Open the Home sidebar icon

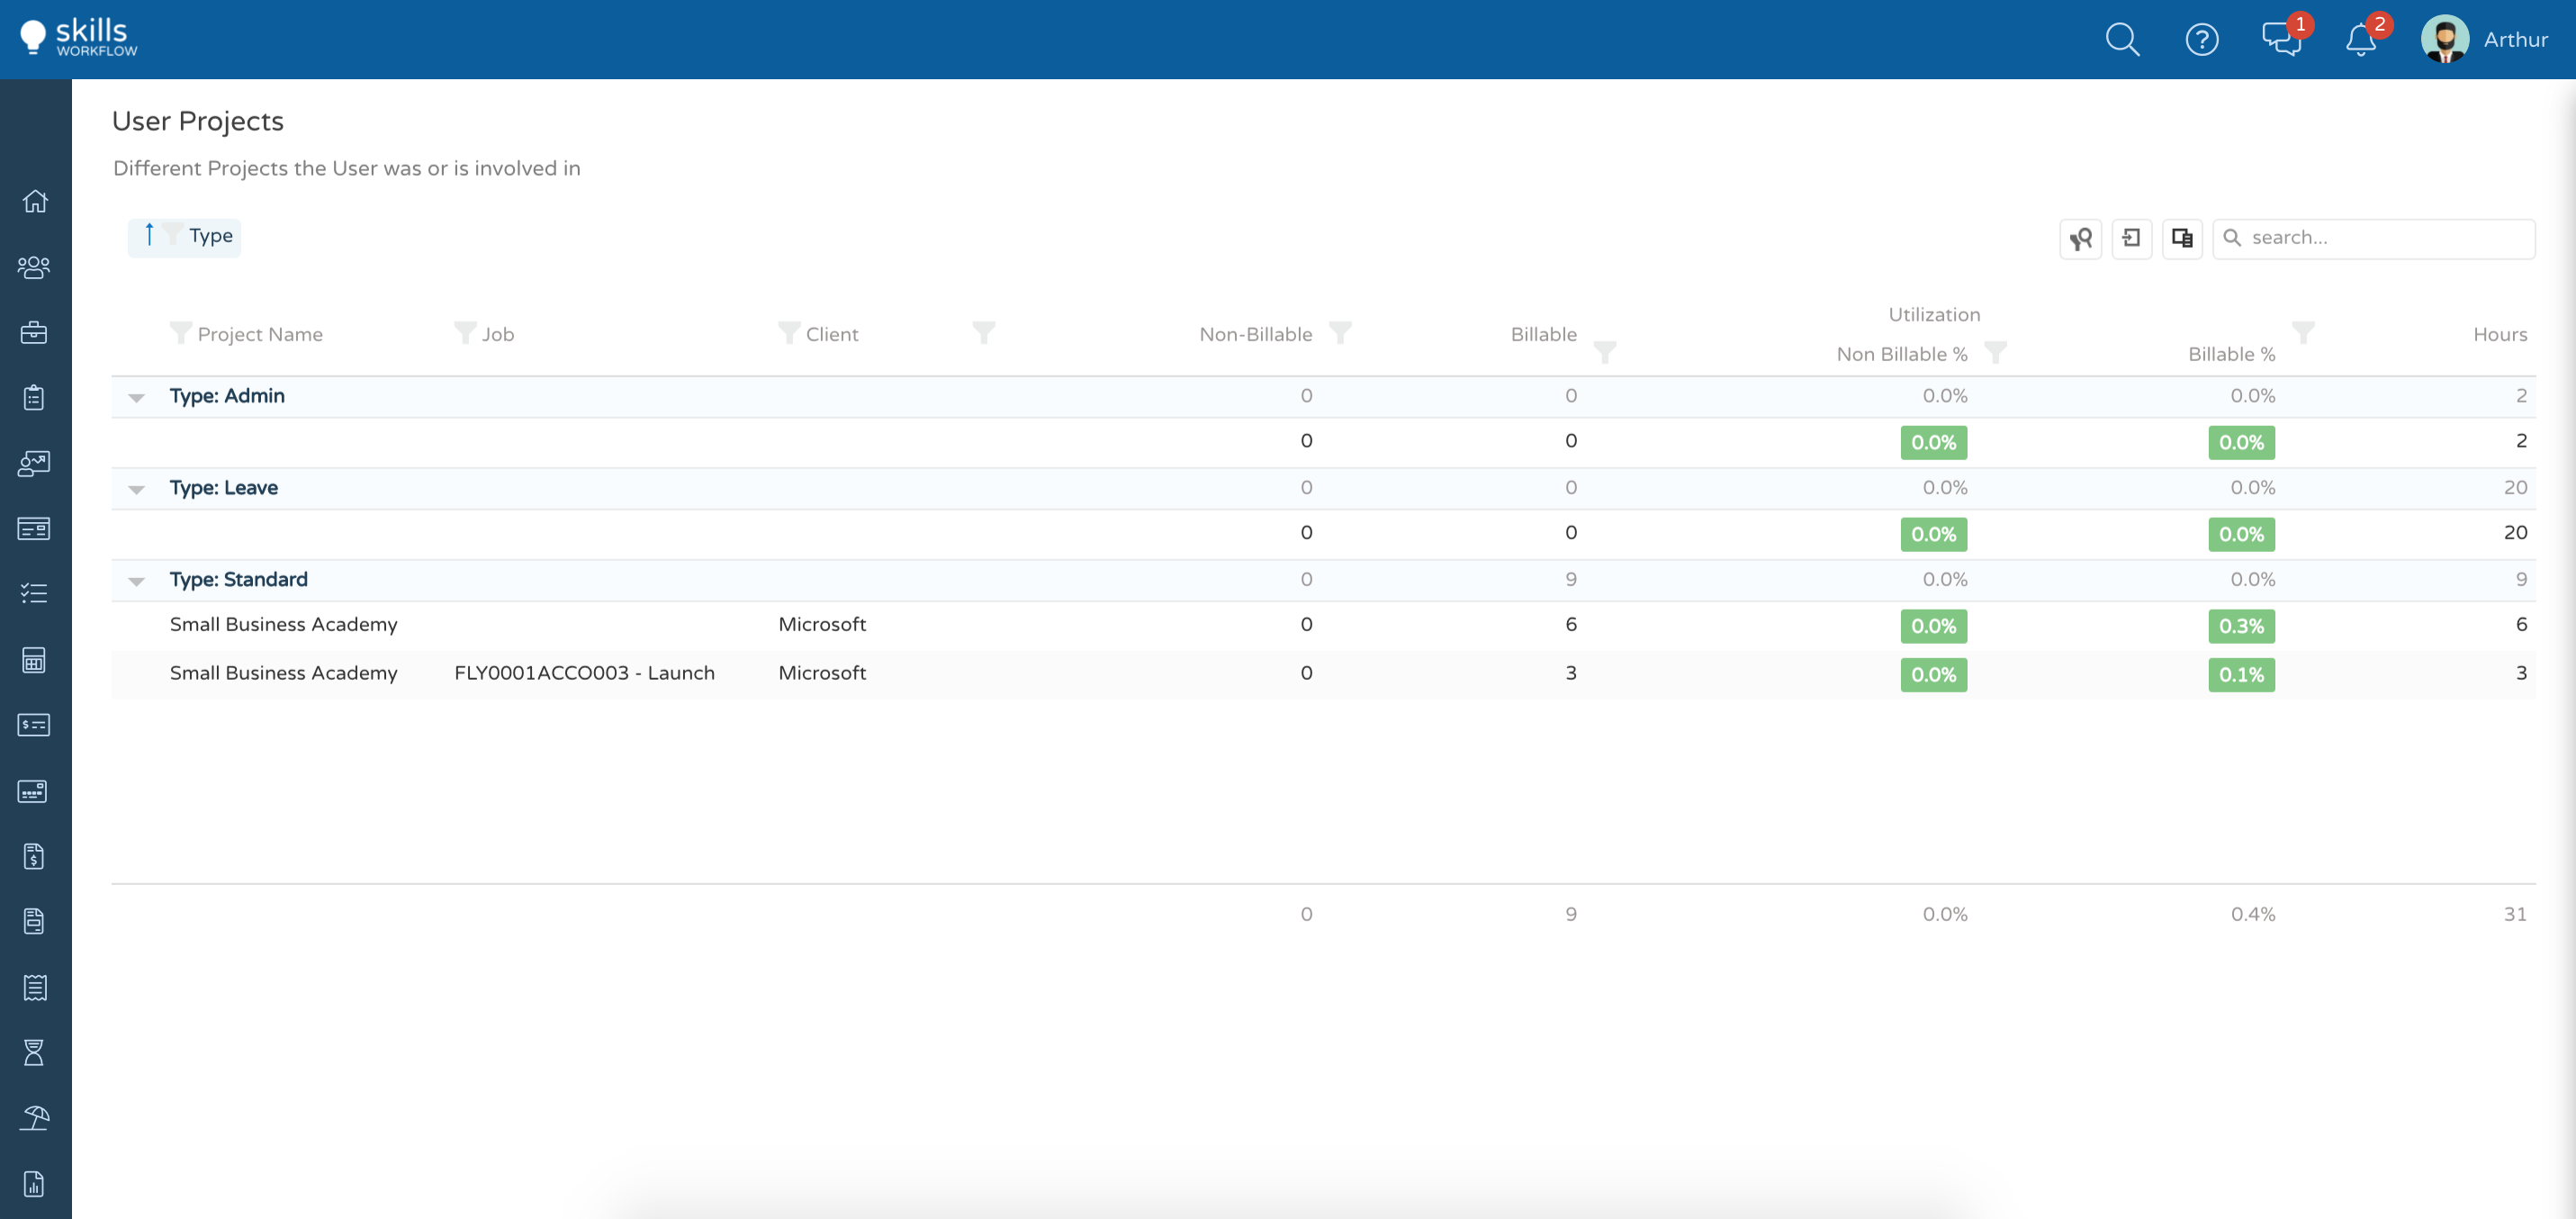(34, 201)
